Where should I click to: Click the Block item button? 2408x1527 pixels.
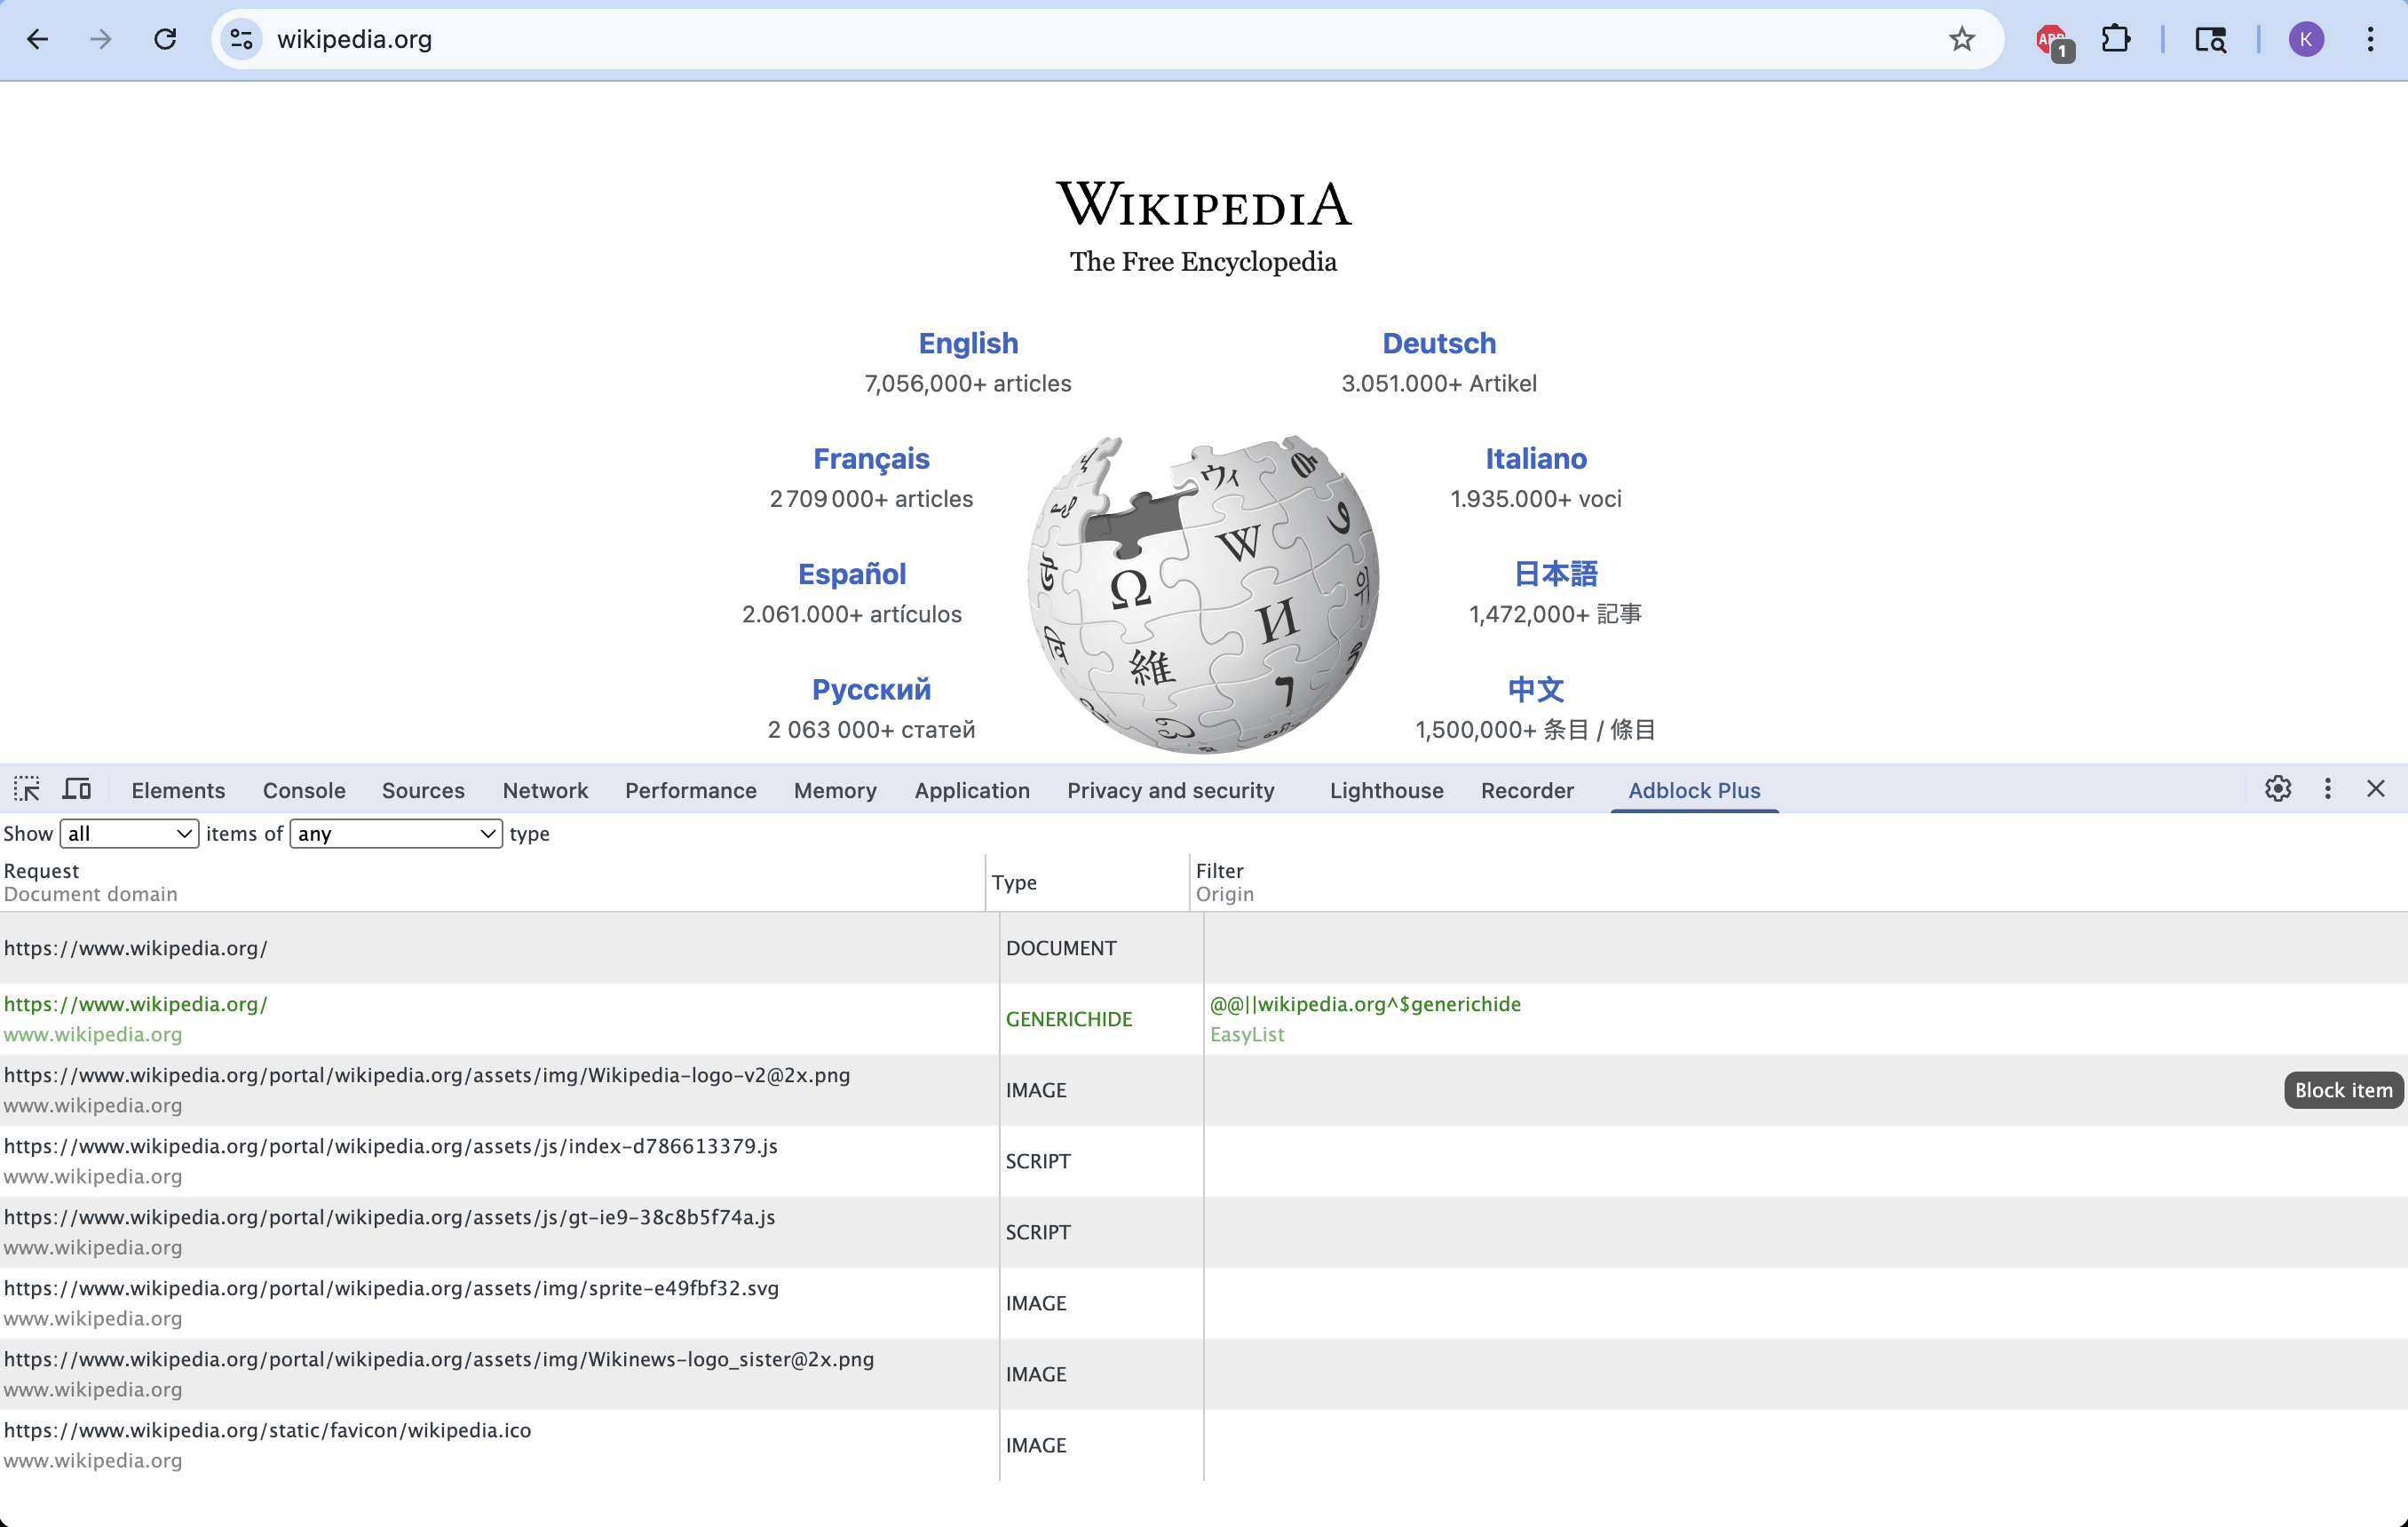[x=2343, y=1089]
